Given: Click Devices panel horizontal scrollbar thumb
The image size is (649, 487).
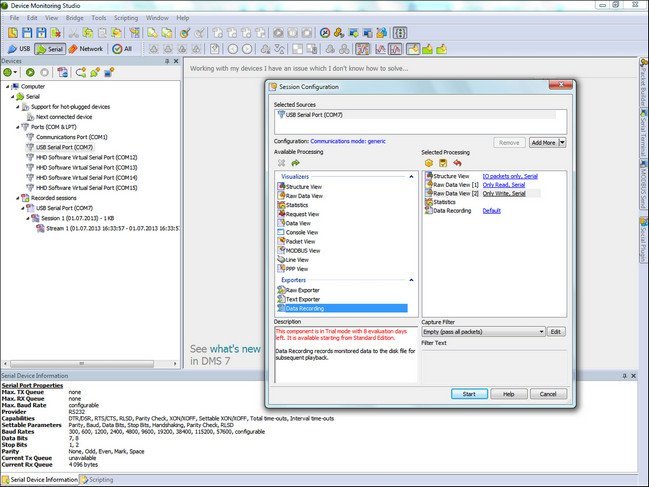Looking at the screenshot, I should coord(82,364).
